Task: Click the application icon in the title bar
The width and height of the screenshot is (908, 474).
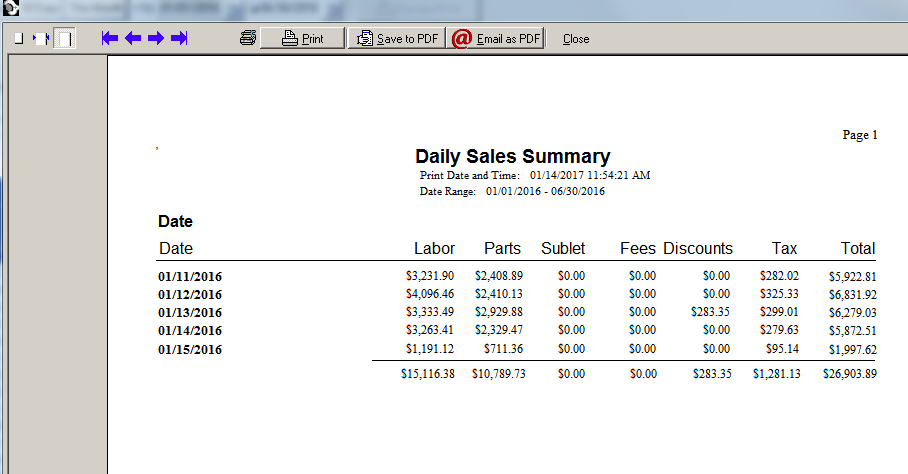Action: point(9,7)
